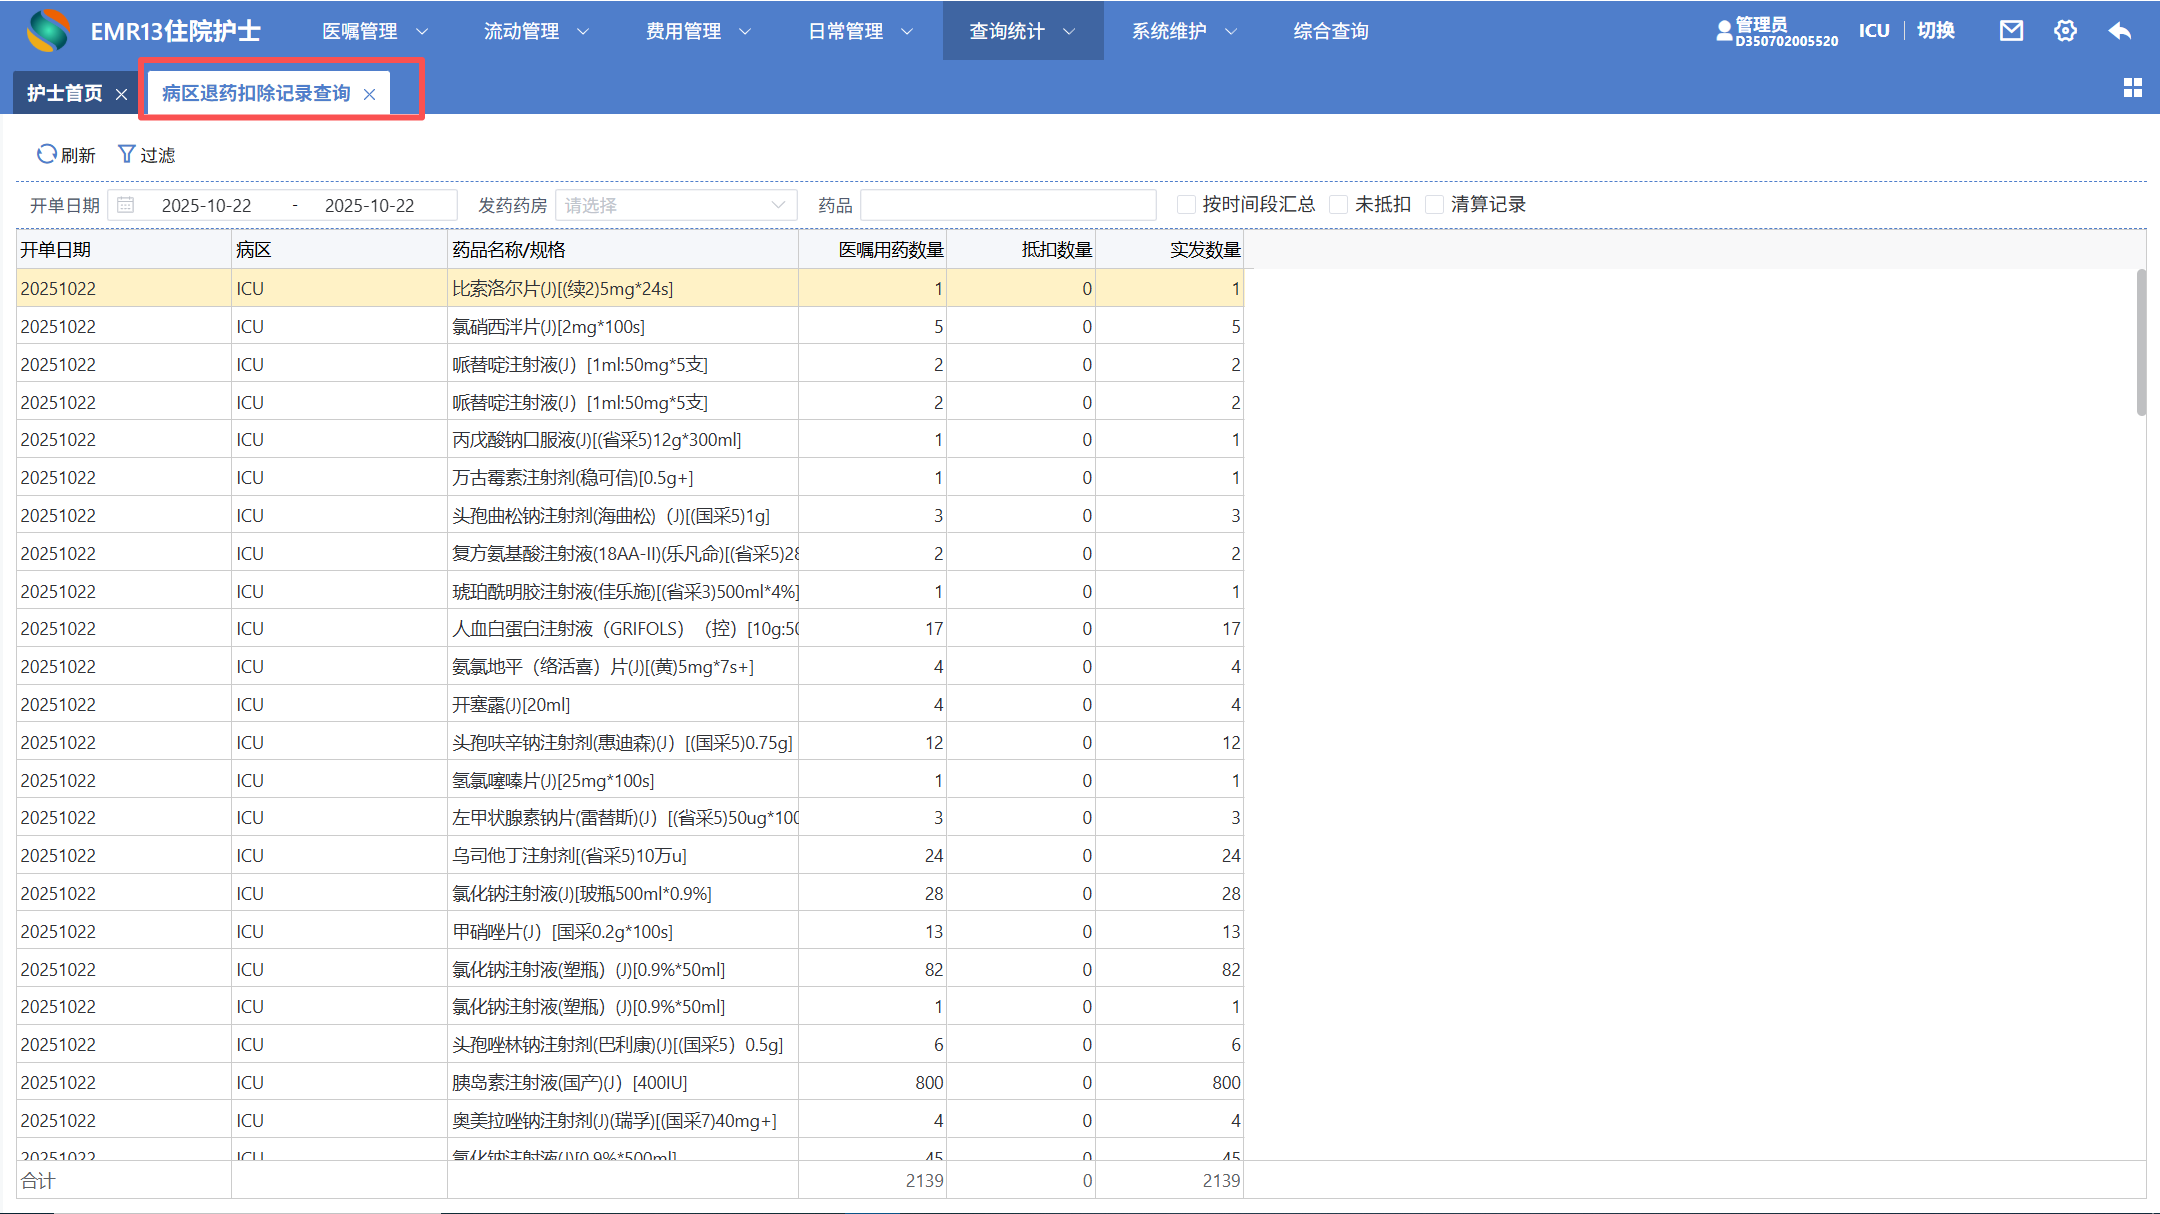Viewport: 2160px width, 1214px height.
Task: Open the grid layout icon
Action: (2132, 88)
